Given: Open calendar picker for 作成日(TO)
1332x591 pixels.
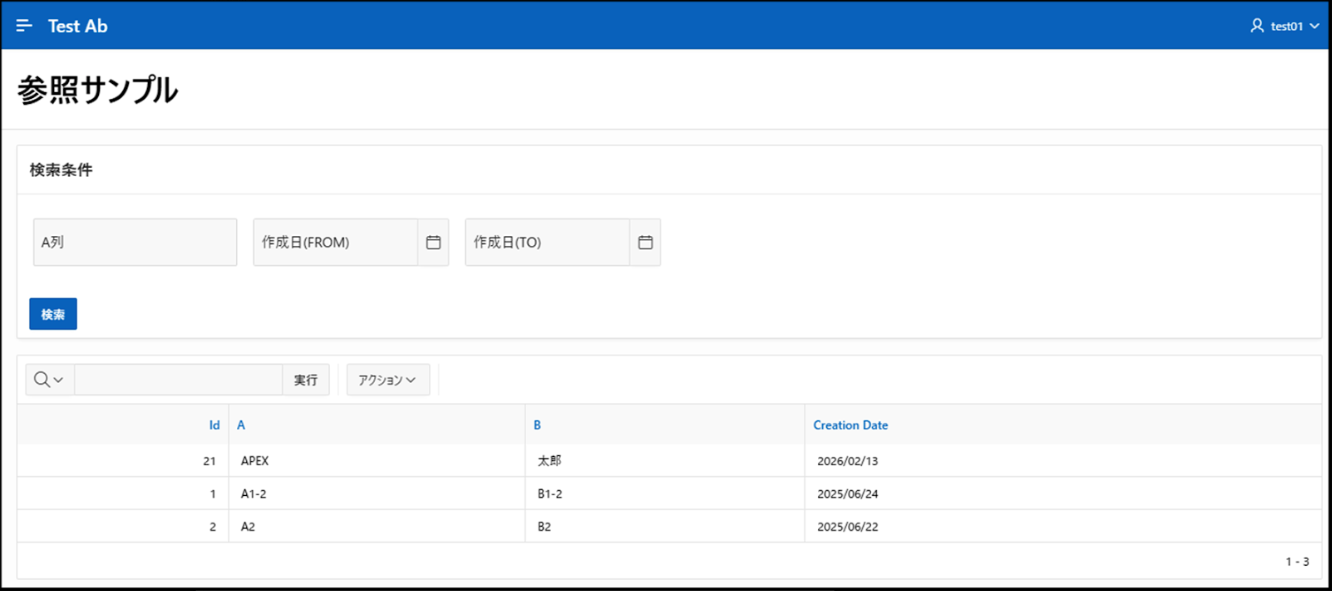Looking at the screenshot, I should coord(645,242).
